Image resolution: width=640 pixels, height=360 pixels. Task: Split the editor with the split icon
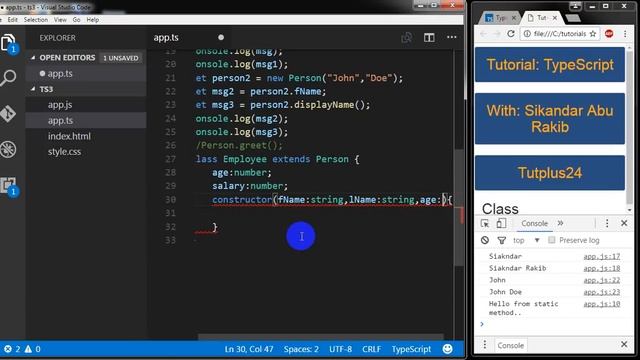(x=429, y=38)
